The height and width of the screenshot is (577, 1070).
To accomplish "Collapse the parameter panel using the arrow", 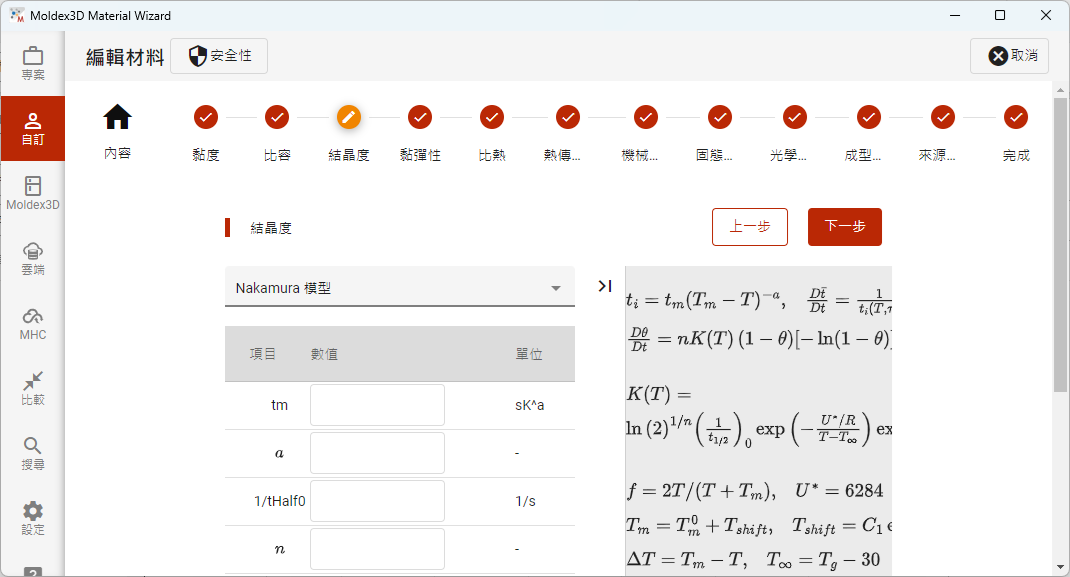I will (603, 286).
